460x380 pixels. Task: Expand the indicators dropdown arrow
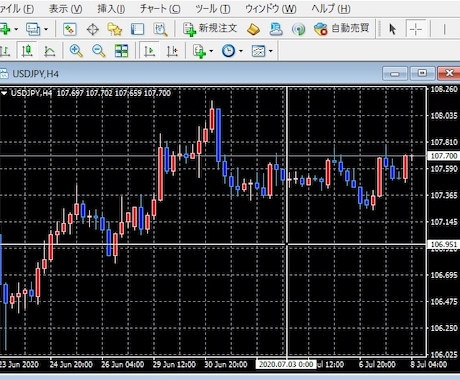[211, 51]
